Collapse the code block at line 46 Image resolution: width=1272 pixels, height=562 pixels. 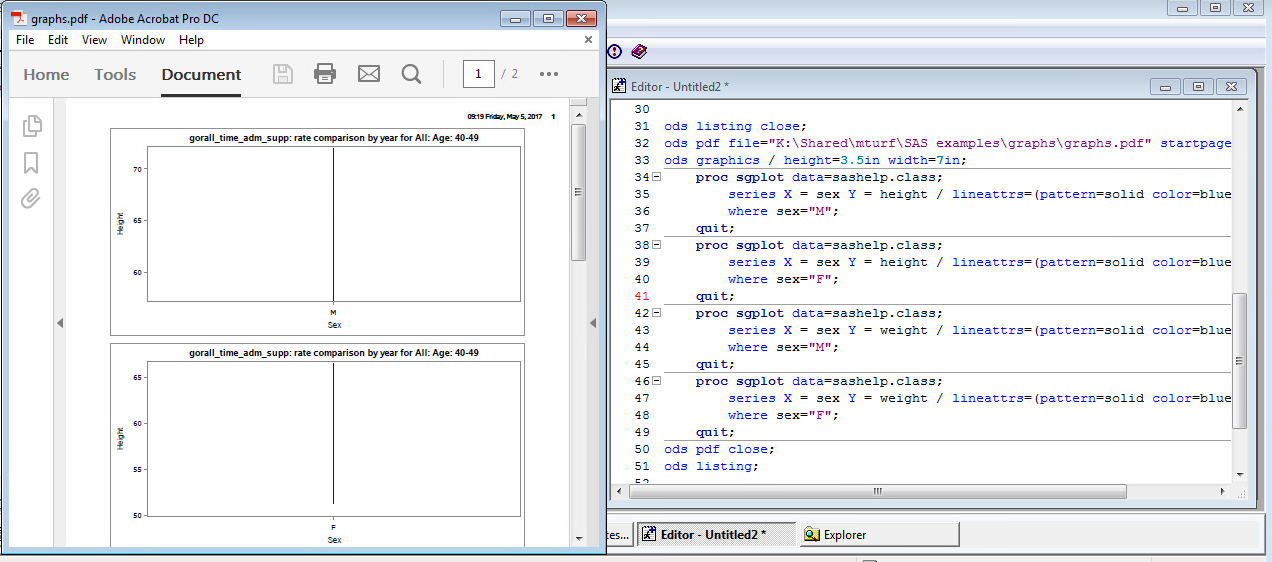click(x=657, y=381)
